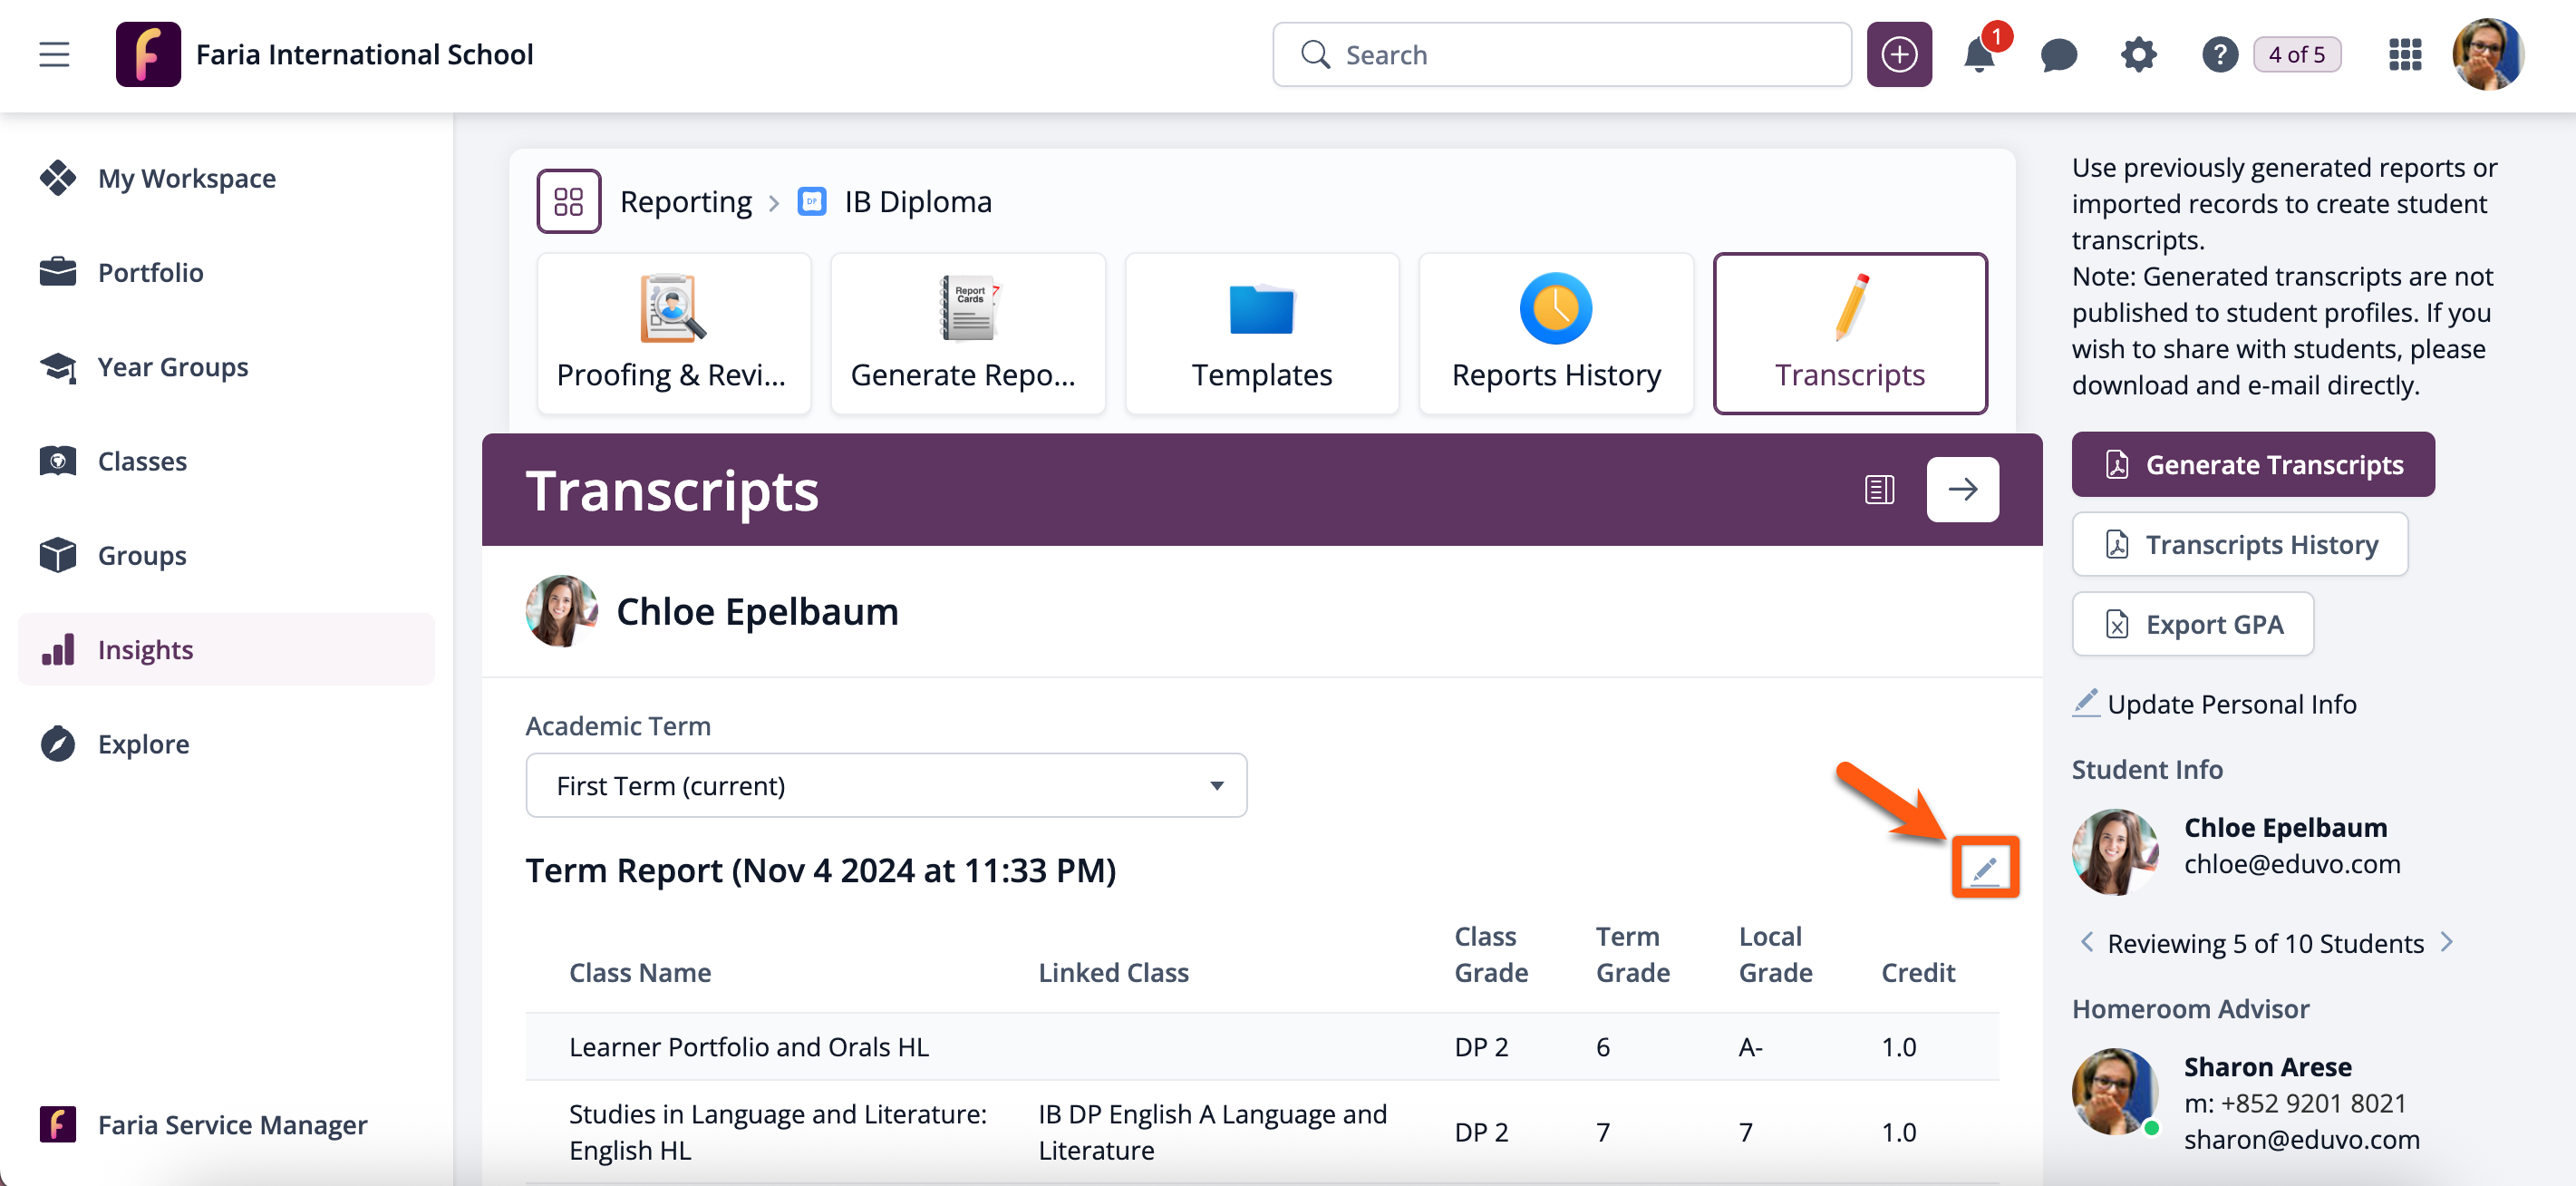
Task: Open the messages chat bubble icon
Action: [2058, 54]
